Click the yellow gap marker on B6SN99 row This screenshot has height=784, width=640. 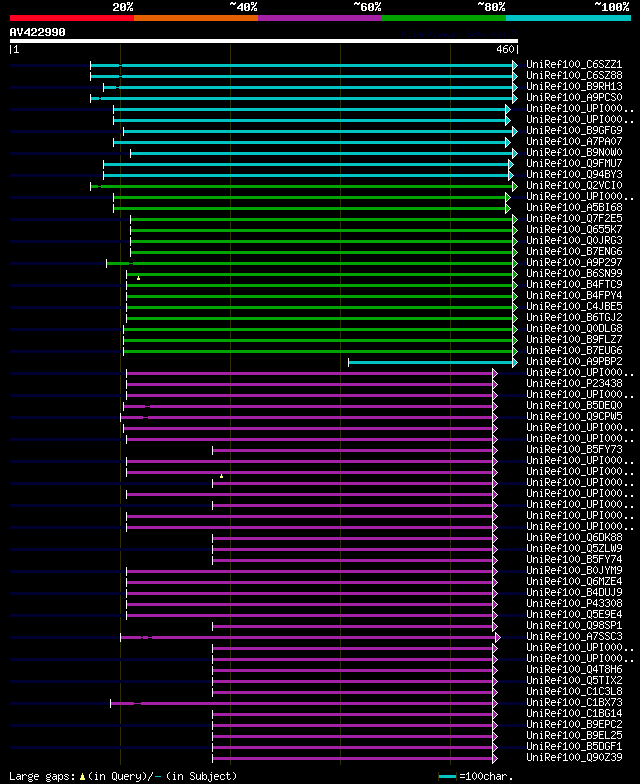138,278
